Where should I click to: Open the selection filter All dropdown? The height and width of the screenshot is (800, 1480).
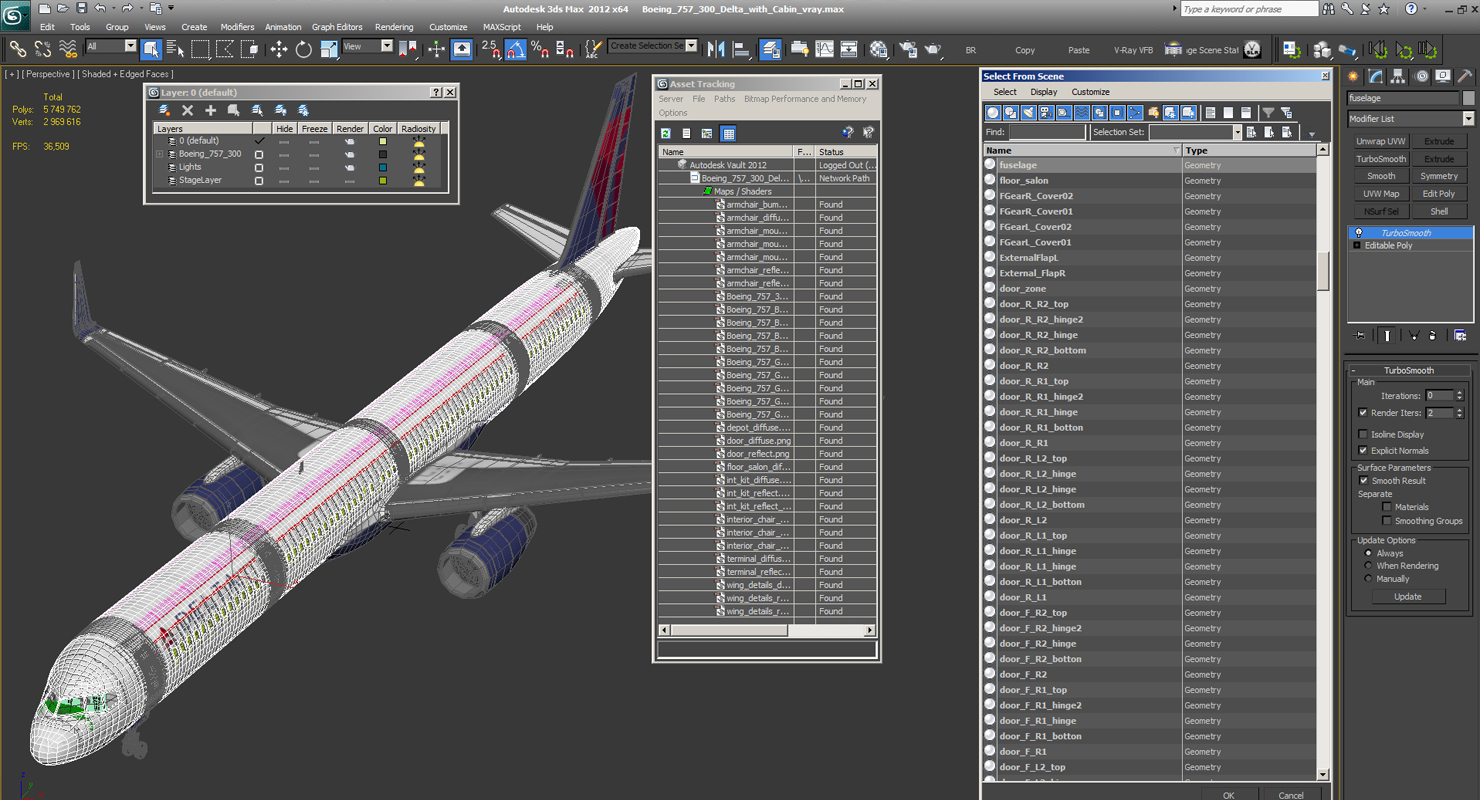pos(110,46)
